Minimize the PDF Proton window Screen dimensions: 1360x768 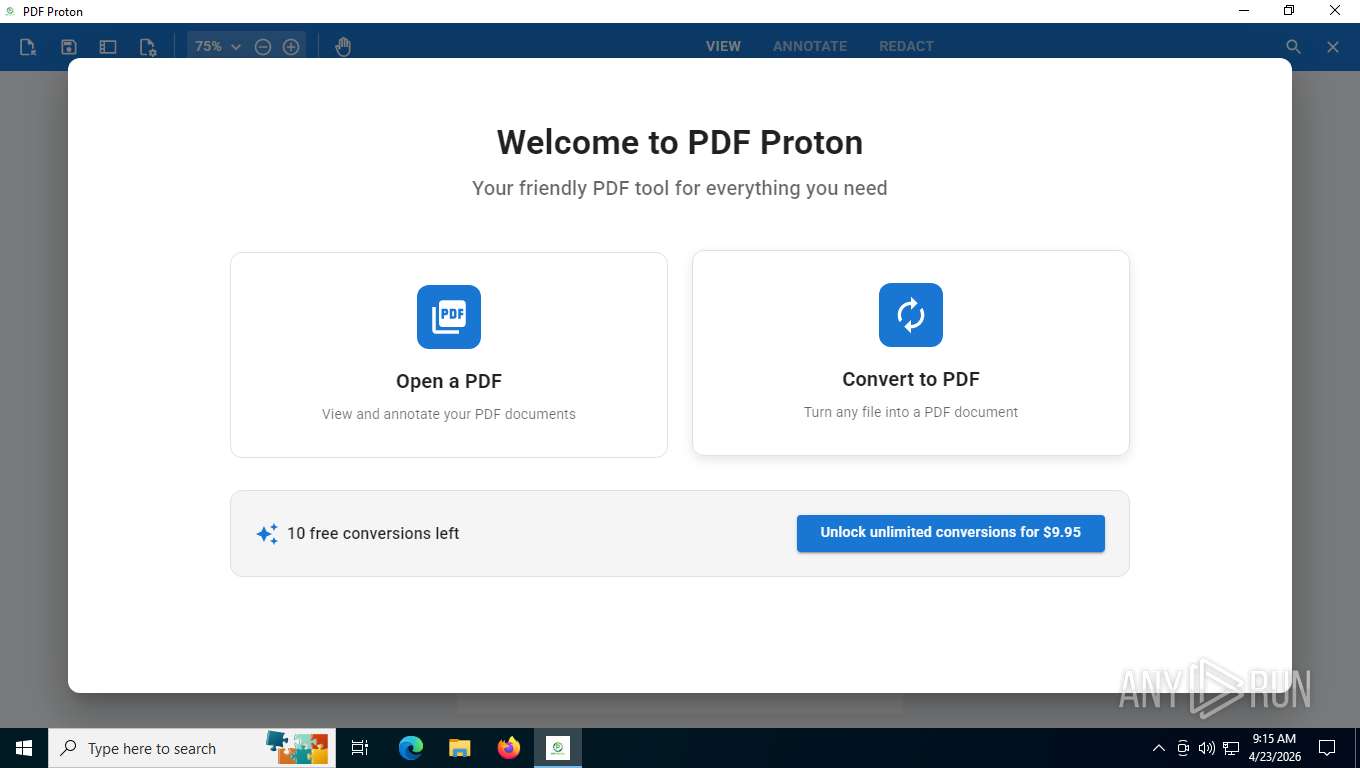1244,11
